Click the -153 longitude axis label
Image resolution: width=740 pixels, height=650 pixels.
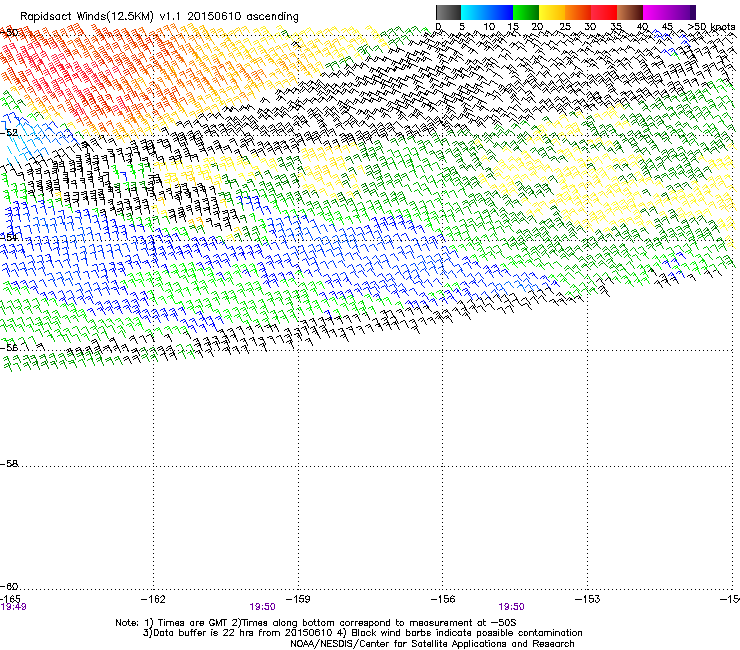[x=587, y=599]
